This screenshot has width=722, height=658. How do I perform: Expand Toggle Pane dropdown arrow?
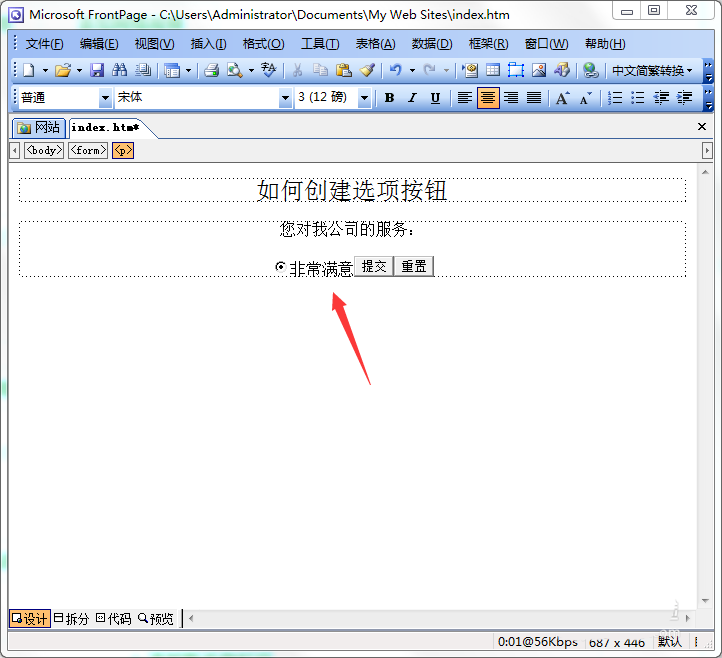[188, 70]
